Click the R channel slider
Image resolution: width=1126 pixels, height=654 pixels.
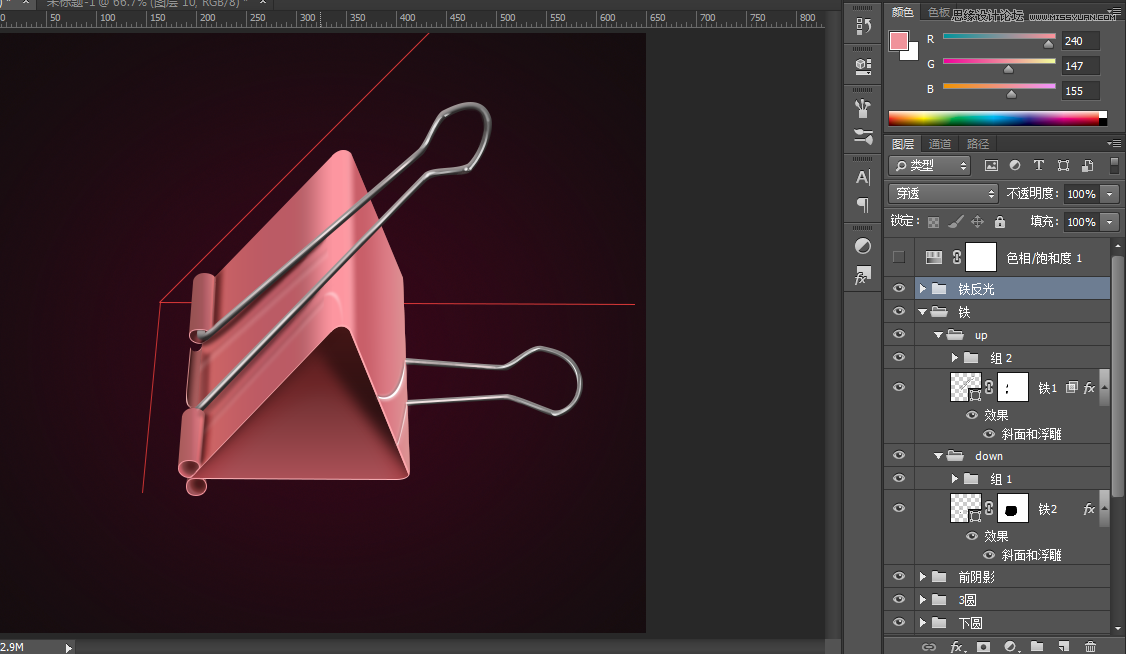999,38
